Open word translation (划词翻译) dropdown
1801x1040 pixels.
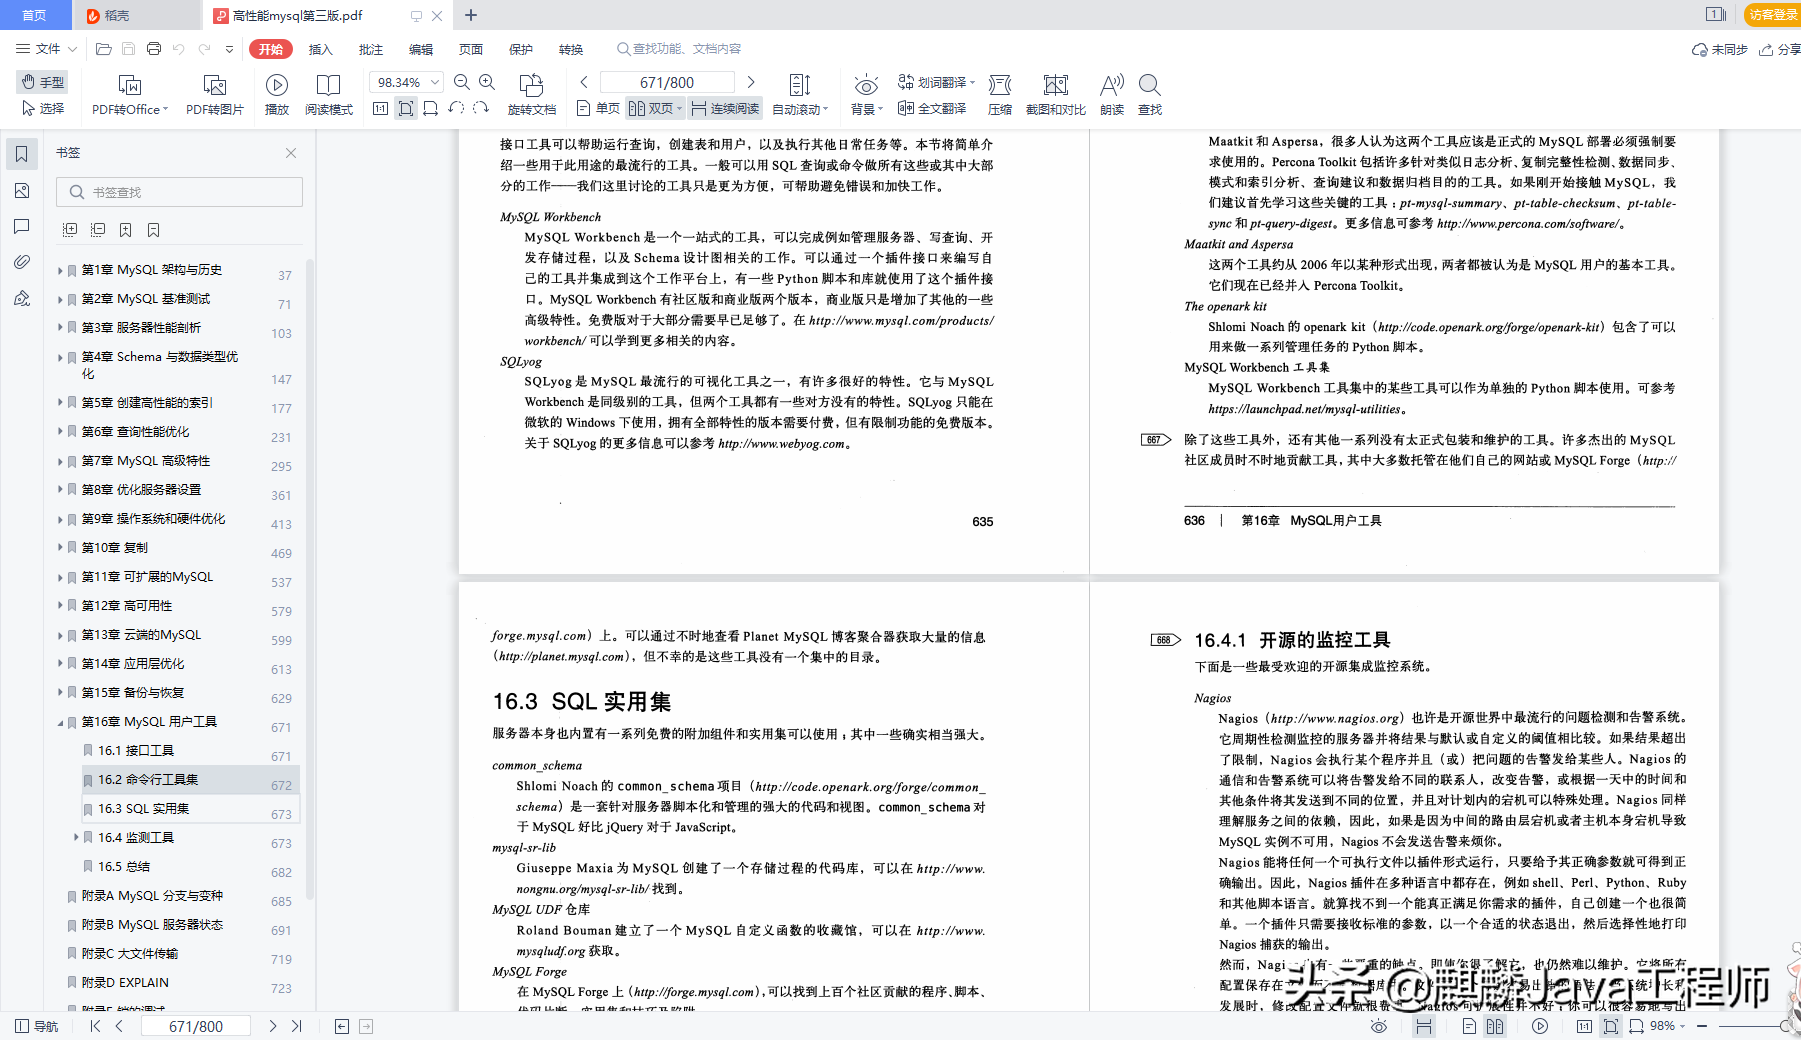point(936,82)
